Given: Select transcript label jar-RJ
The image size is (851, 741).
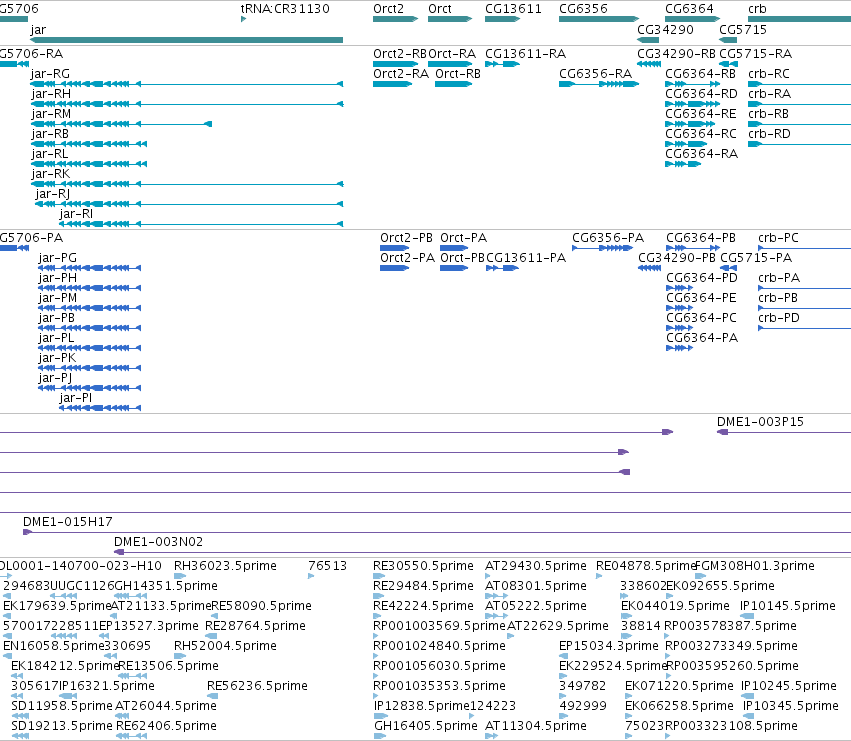Looking at the screenshot, I should 53,194.
